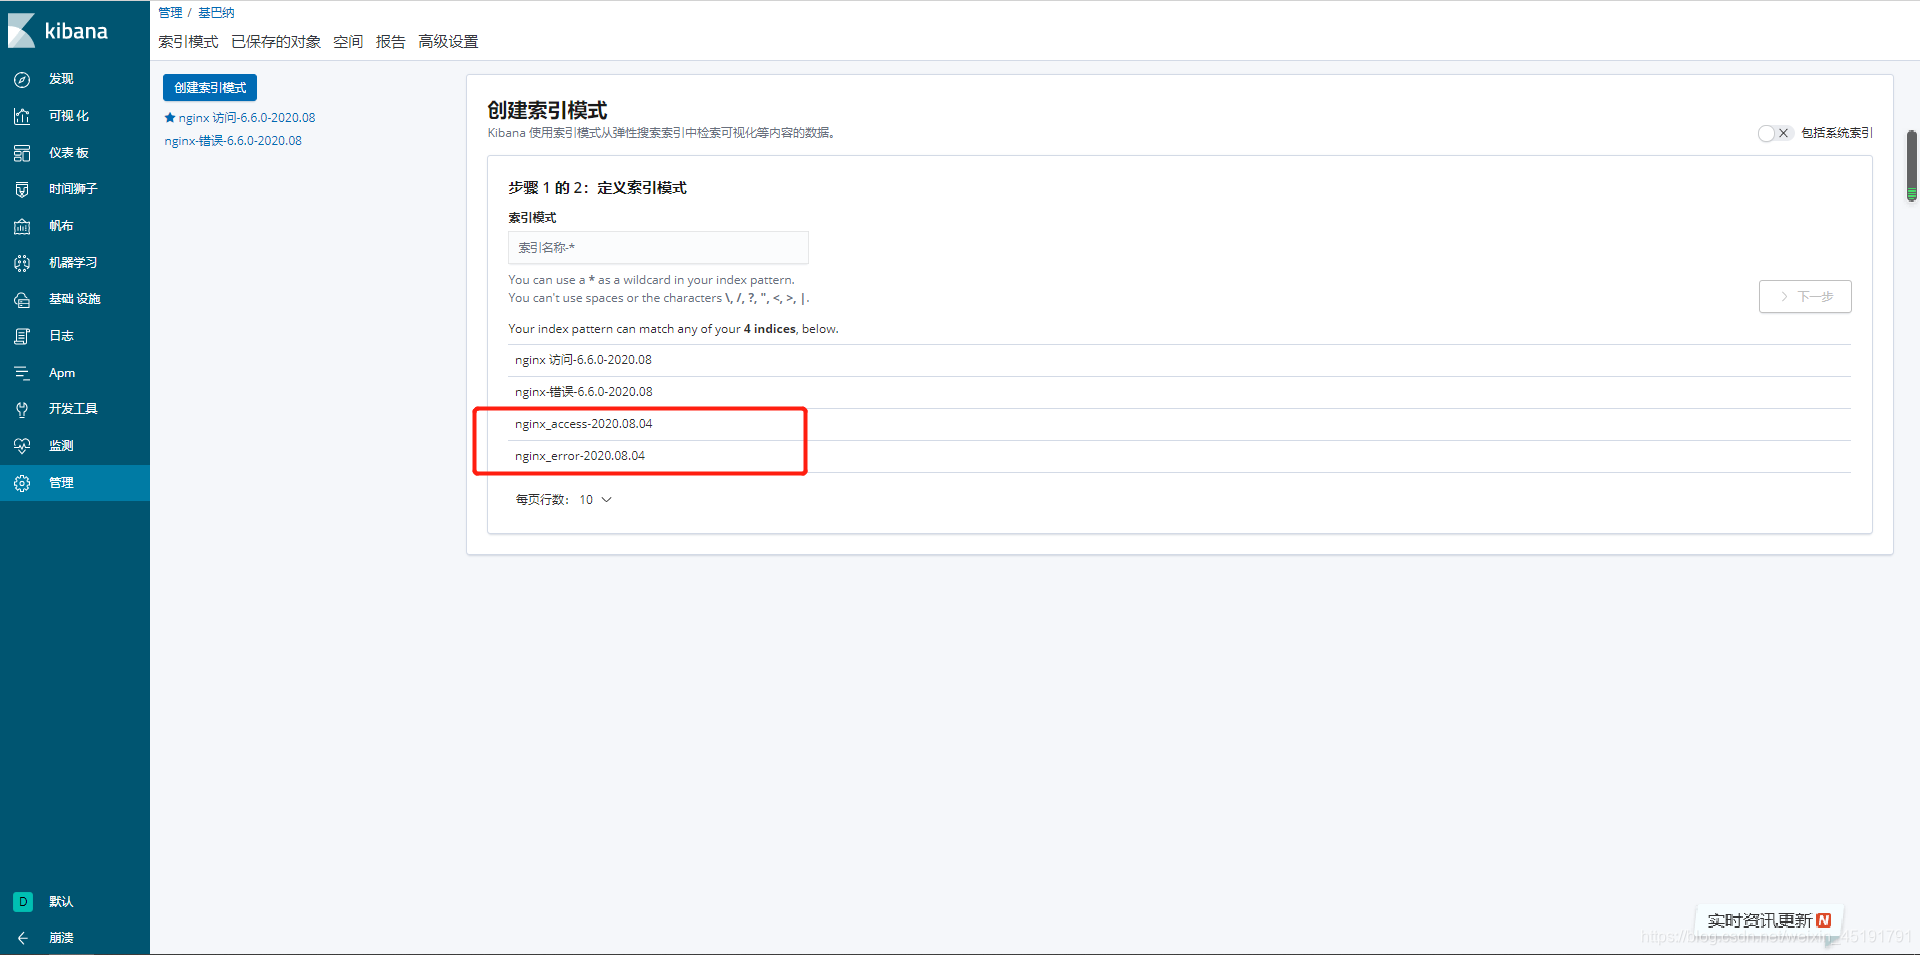Open Discover (发现) compass icon
Image resolution: width=1920 pixels, height=955 pixels.
click(x=22, y=79)
